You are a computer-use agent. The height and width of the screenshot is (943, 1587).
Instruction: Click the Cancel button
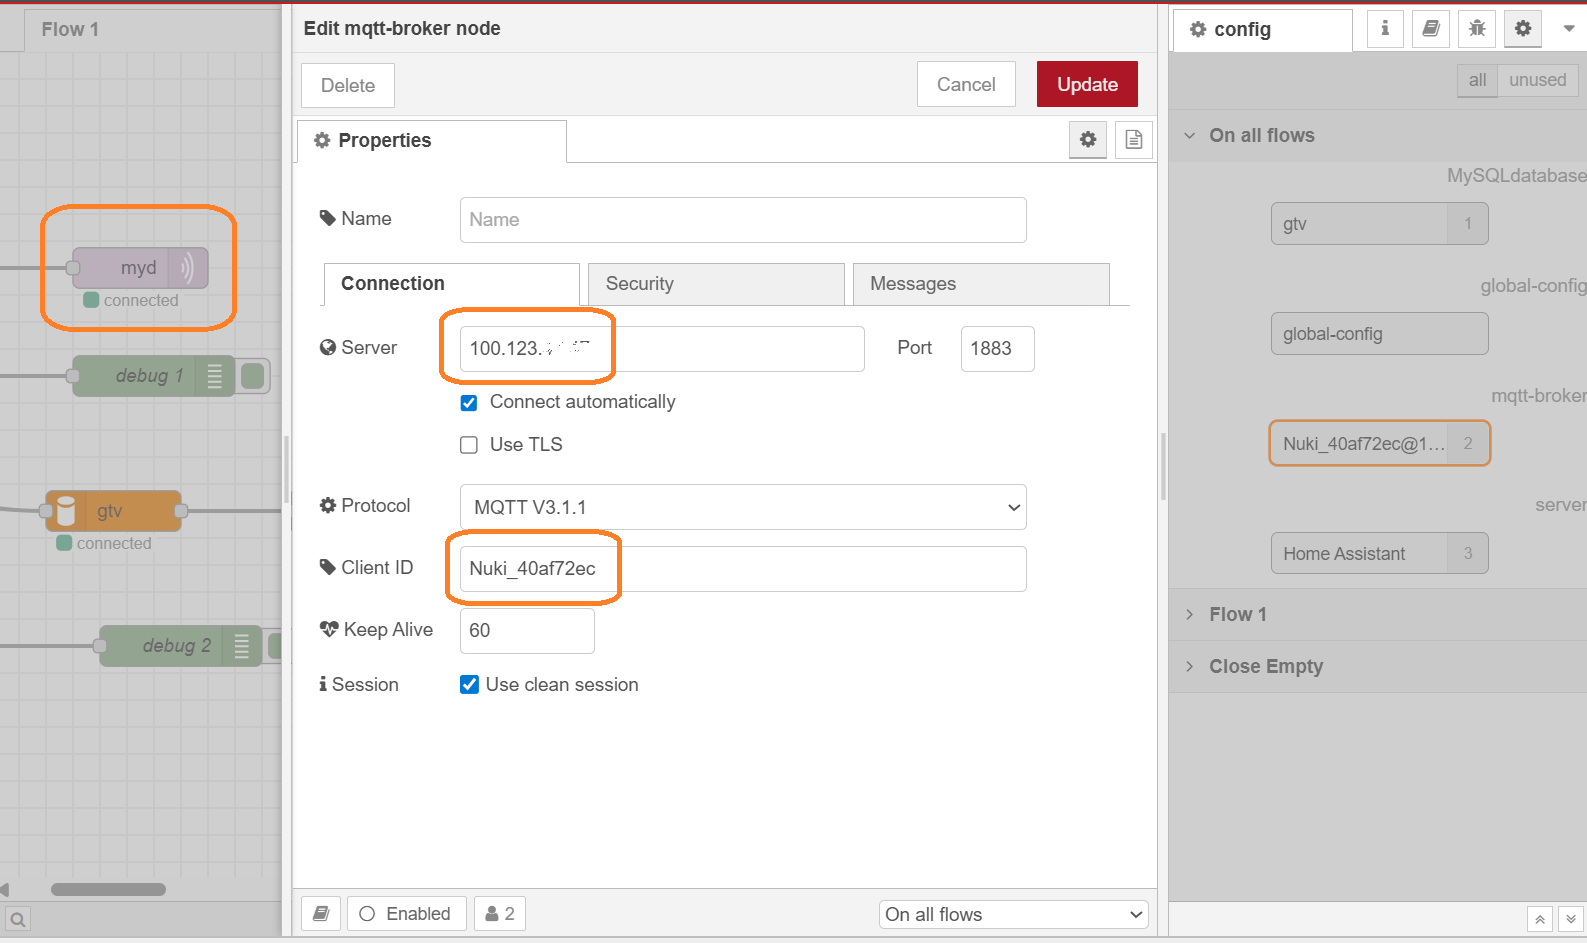(965, 85)
